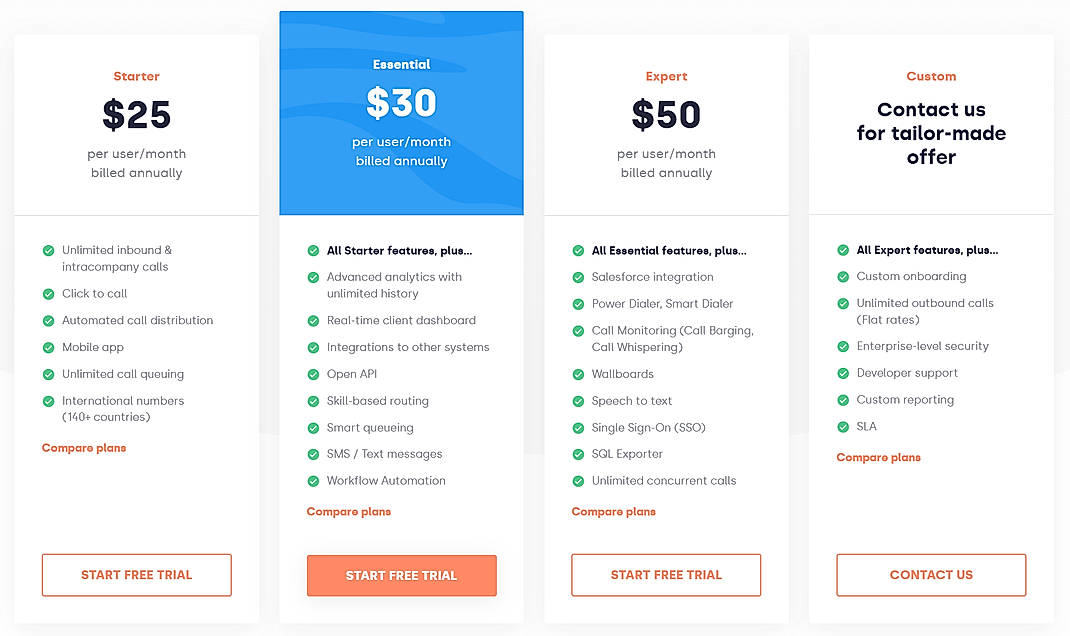This screenshot has height=636, width=1070.
Task: Click the checkmark icon next to Mobile app
Action: click(48, 348)
